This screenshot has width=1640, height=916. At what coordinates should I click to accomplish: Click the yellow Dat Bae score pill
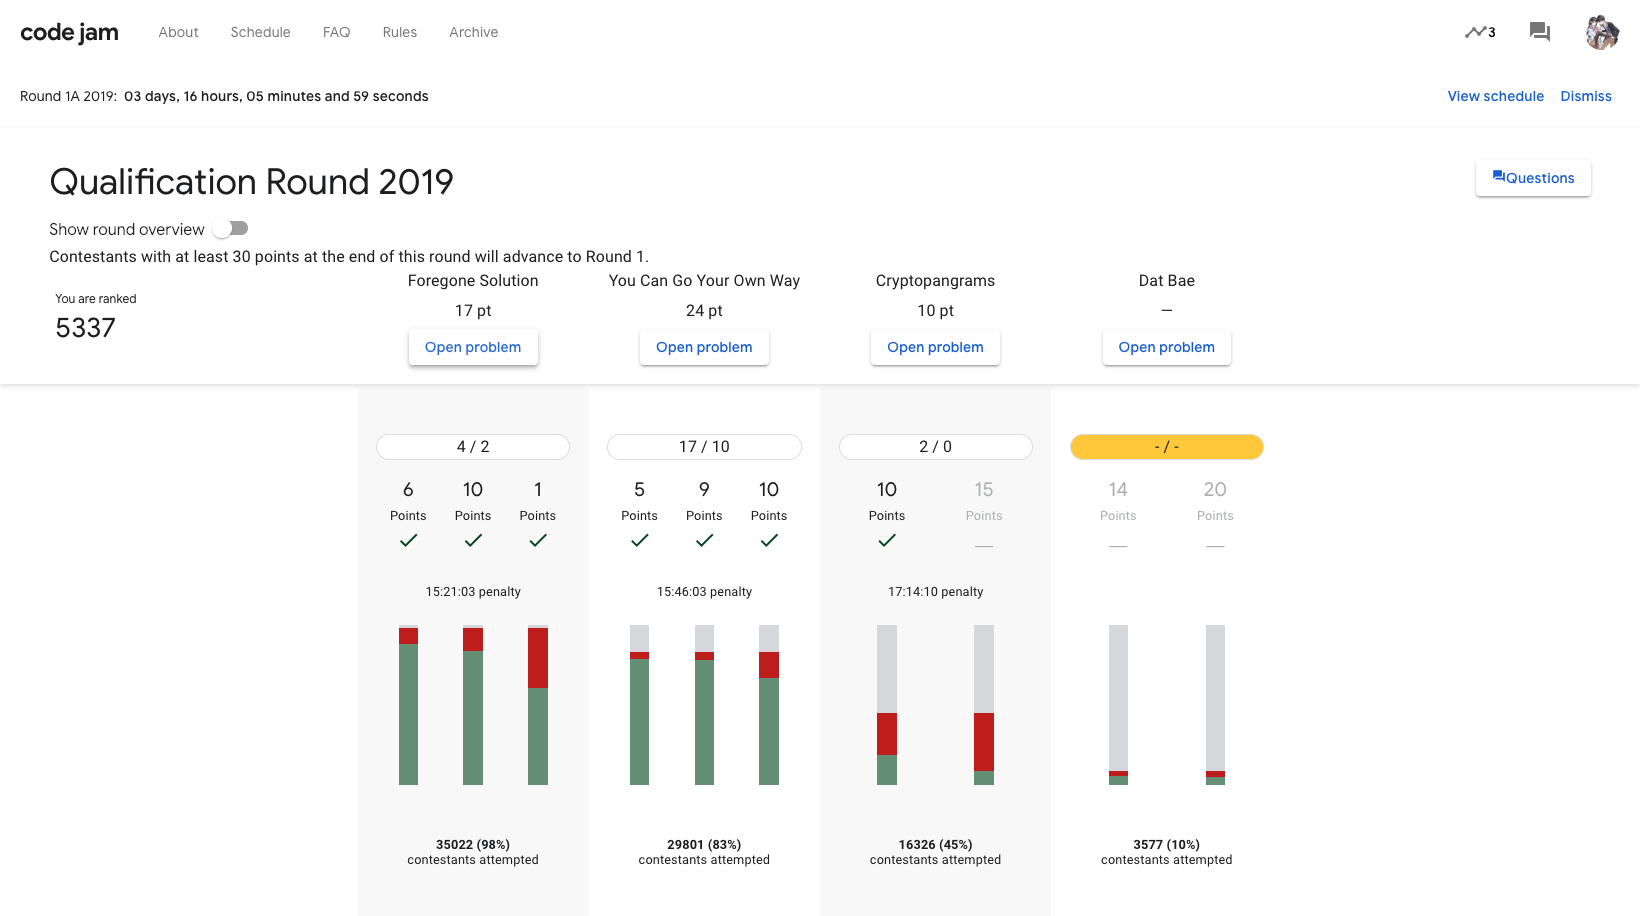(1166, 447)
